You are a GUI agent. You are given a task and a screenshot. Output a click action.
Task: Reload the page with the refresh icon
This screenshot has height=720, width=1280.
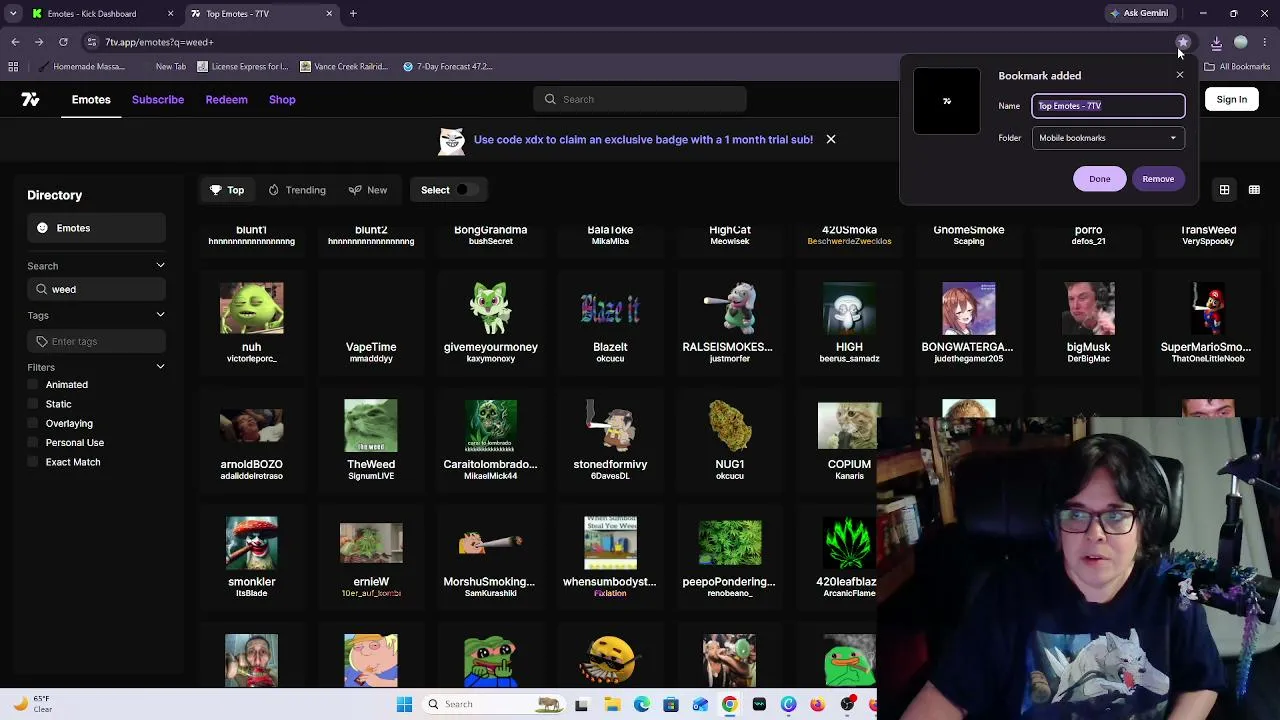click(x=63, y=42)
